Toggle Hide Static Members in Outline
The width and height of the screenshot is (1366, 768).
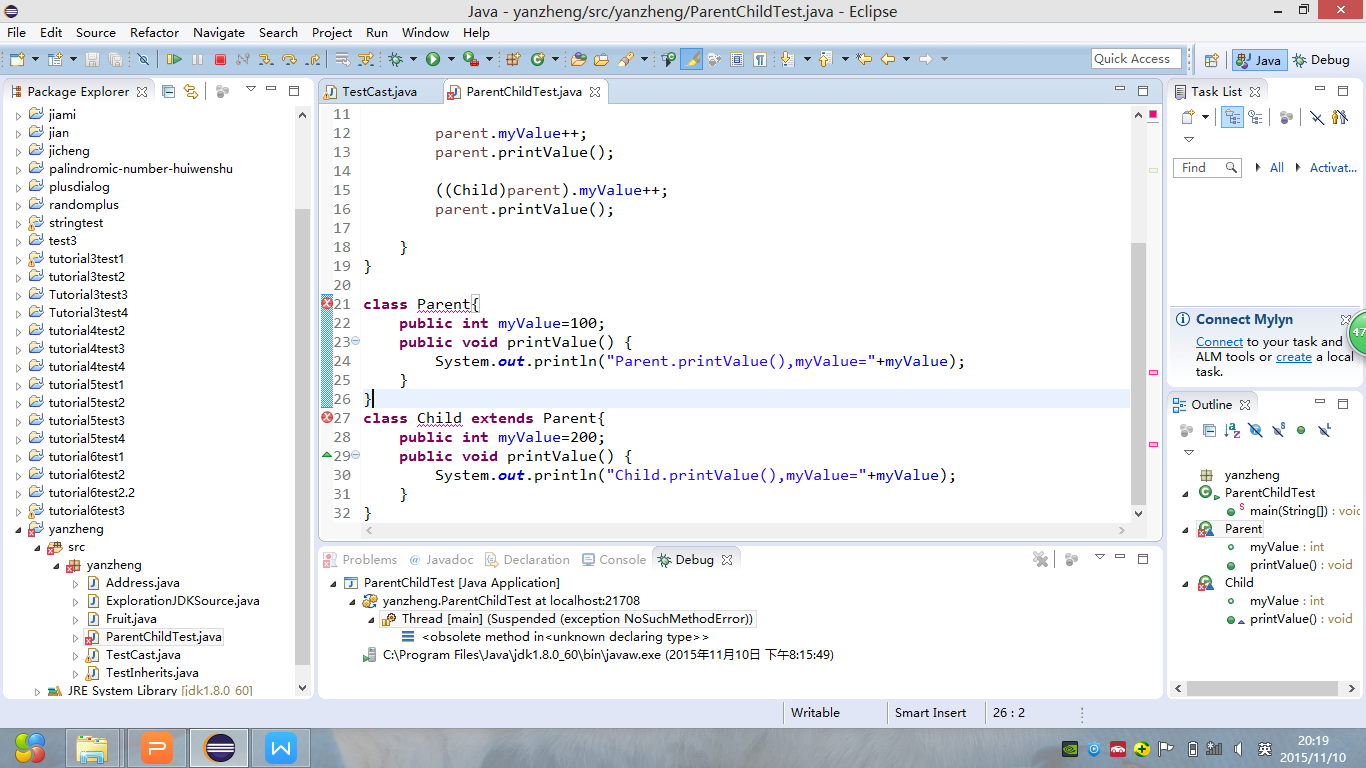click(1278, 430)
